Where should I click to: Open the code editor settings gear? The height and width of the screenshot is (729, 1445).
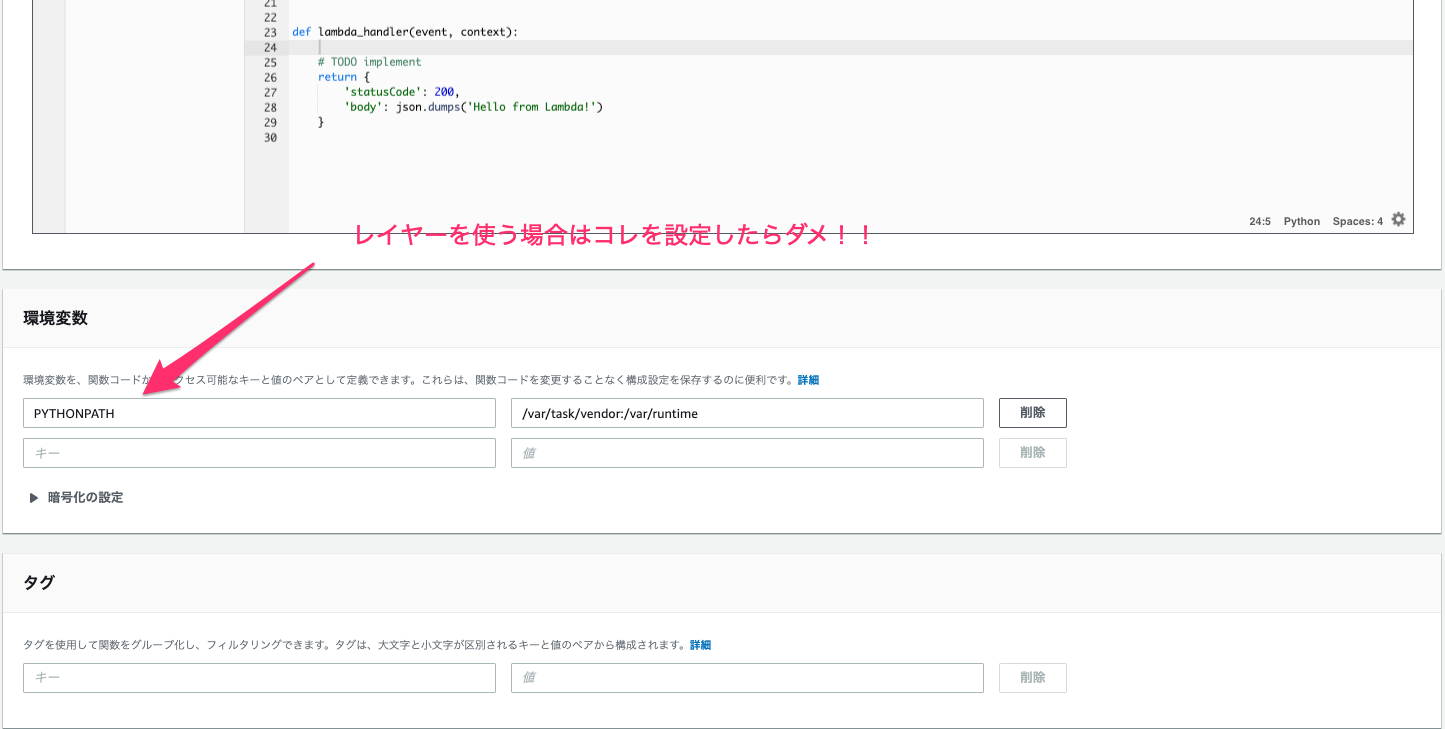[1398, 220]
